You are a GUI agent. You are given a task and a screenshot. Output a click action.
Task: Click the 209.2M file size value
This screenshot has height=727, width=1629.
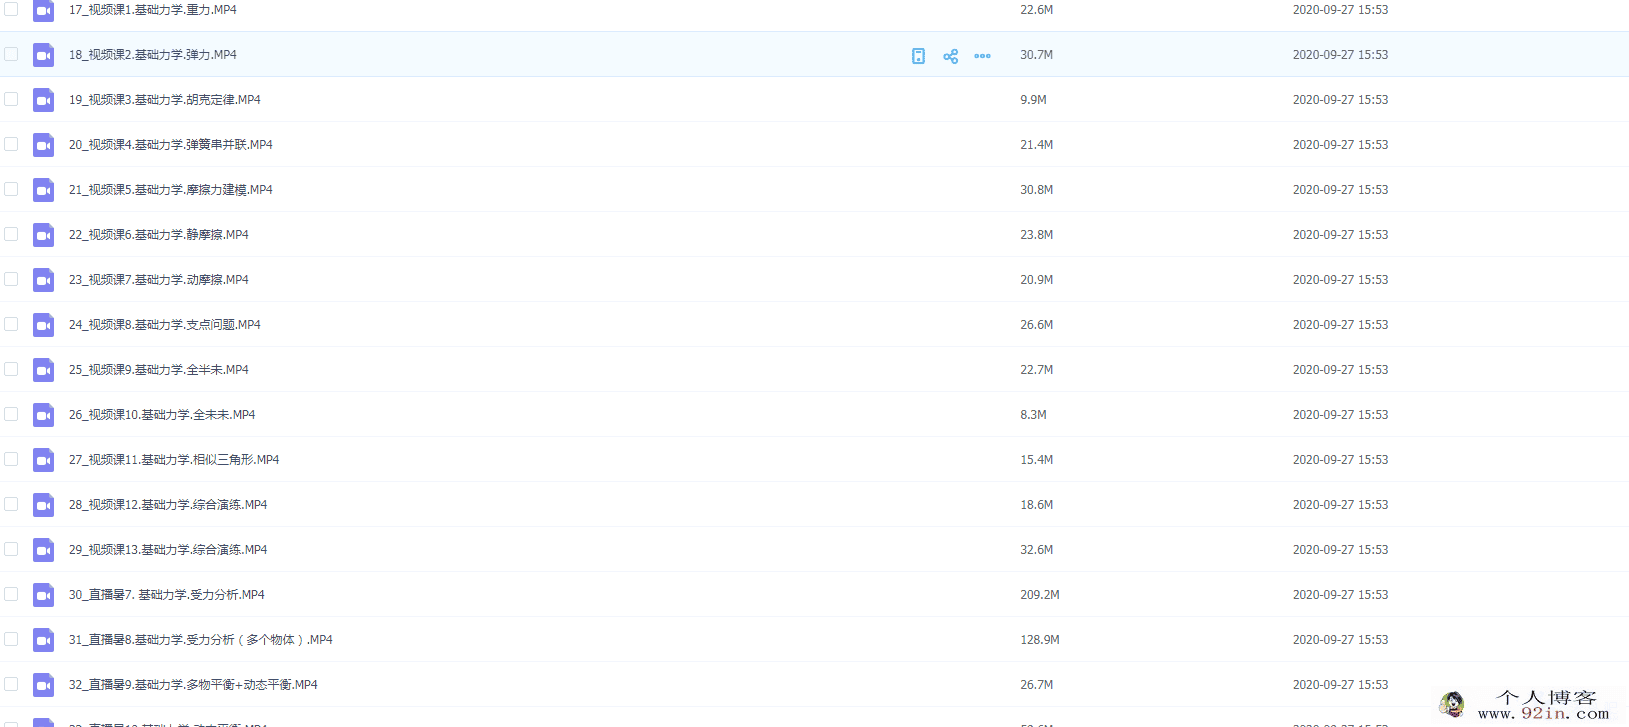(1040, 595)
